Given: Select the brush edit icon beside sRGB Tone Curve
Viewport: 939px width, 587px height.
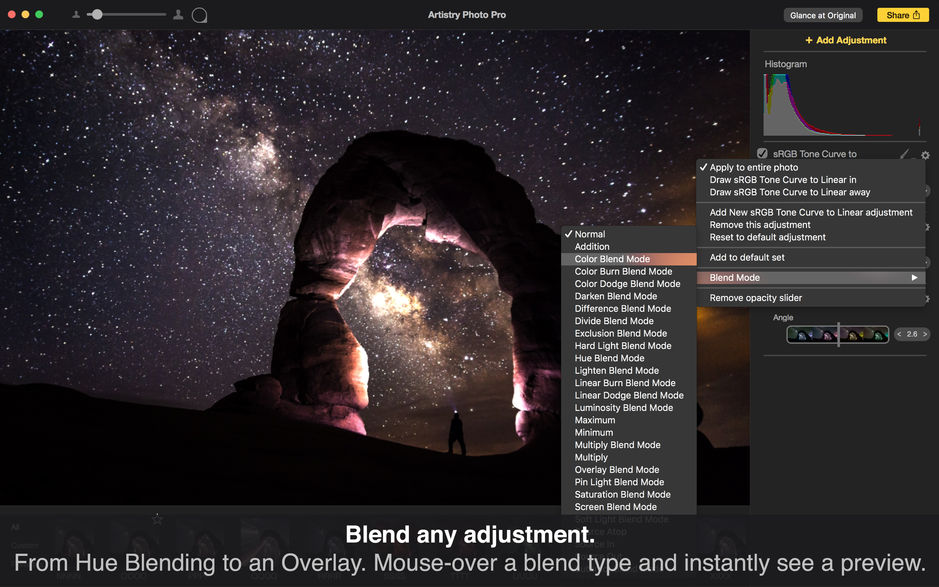Looking at the screenshot, I should (x=905, y=154).
